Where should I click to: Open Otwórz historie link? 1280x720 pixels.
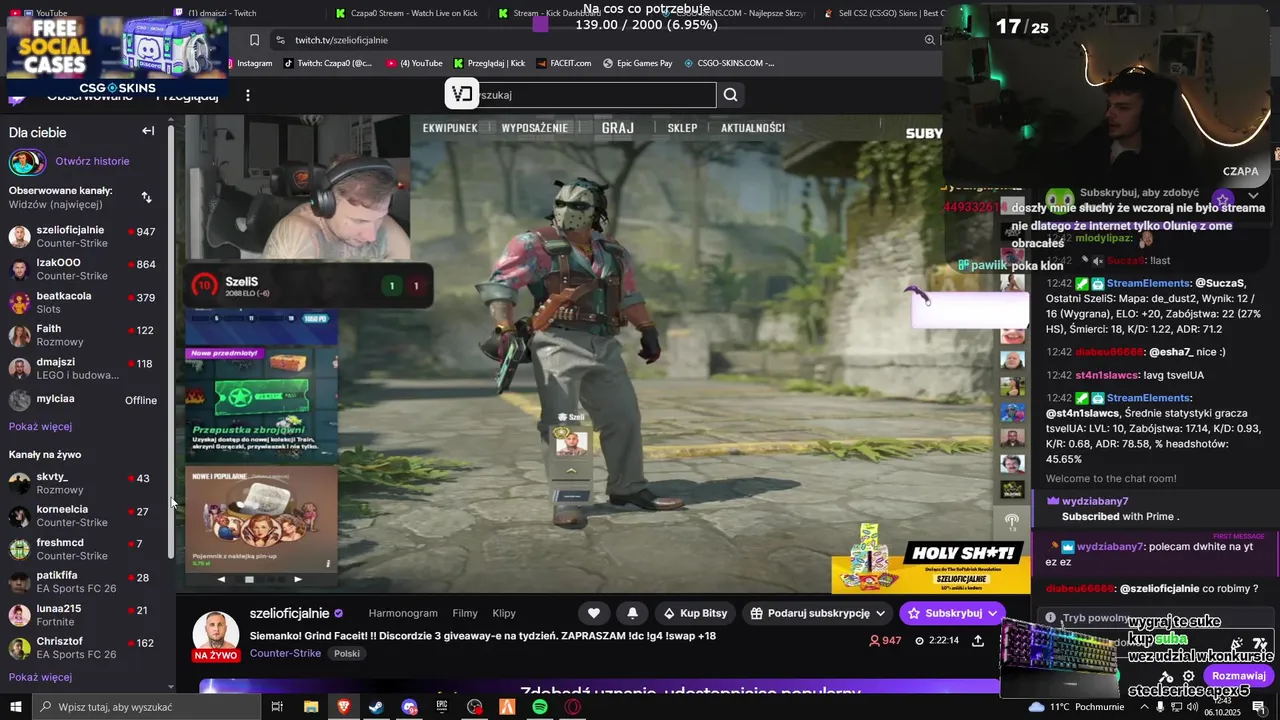[92, 161]
